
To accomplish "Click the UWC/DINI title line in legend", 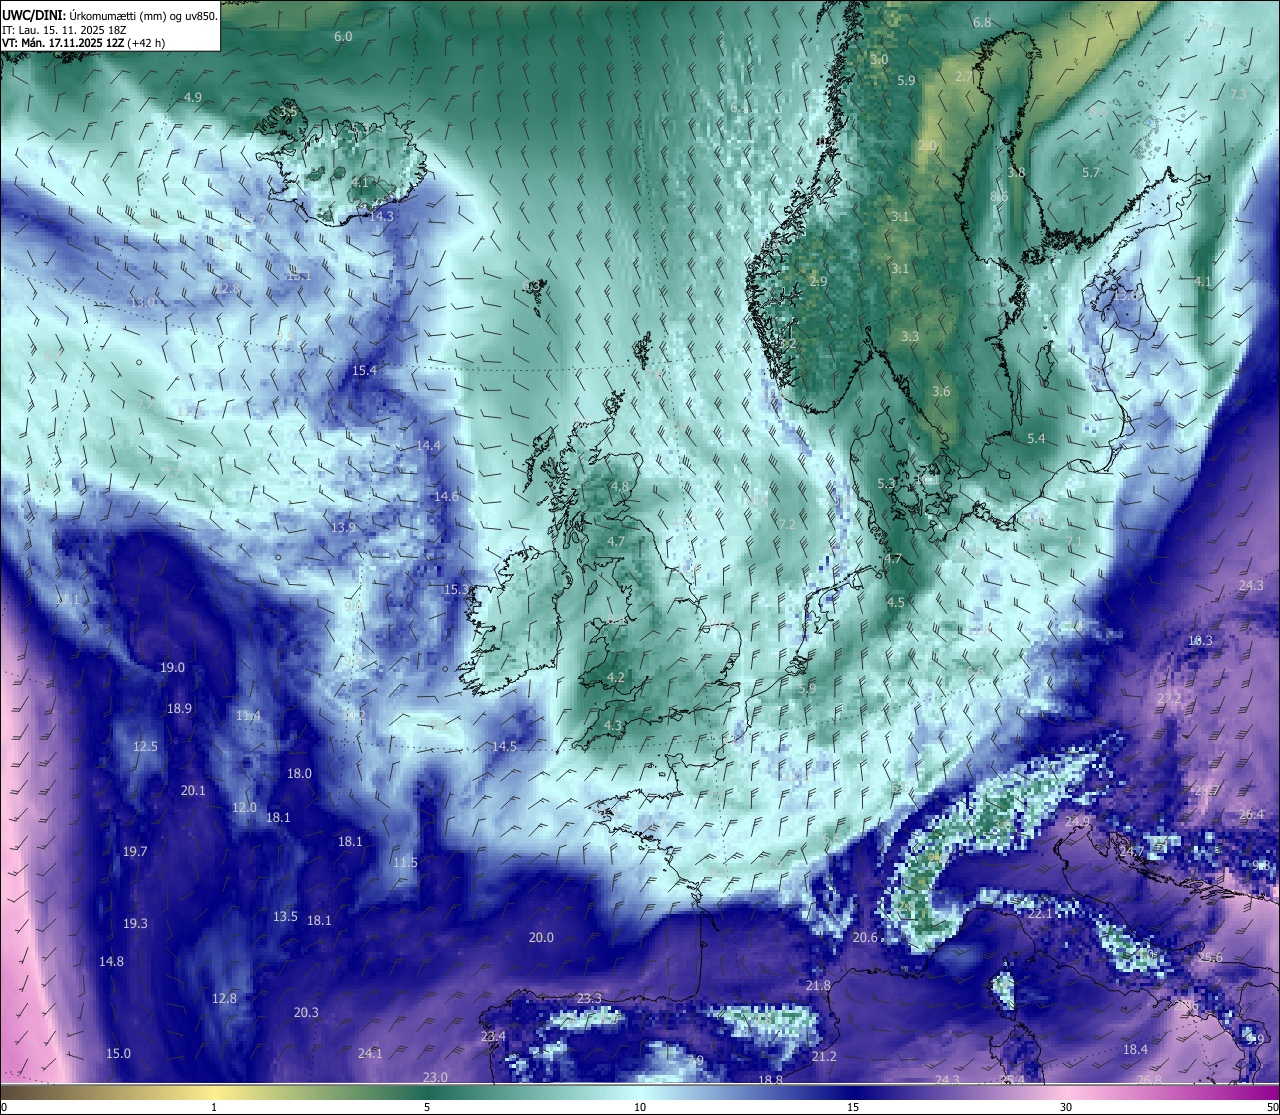I will tap(109, 16).
